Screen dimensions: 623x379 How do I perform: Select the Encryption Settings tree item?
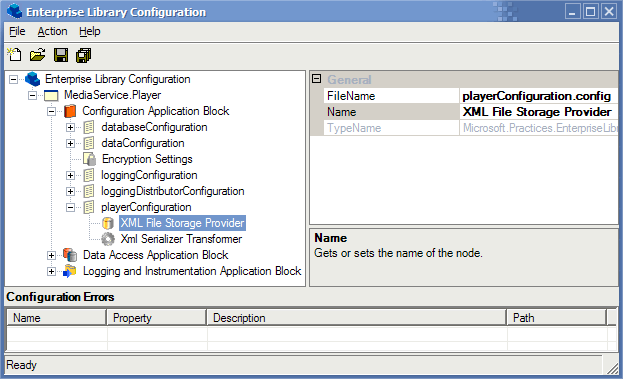click(x=147, y=159)
